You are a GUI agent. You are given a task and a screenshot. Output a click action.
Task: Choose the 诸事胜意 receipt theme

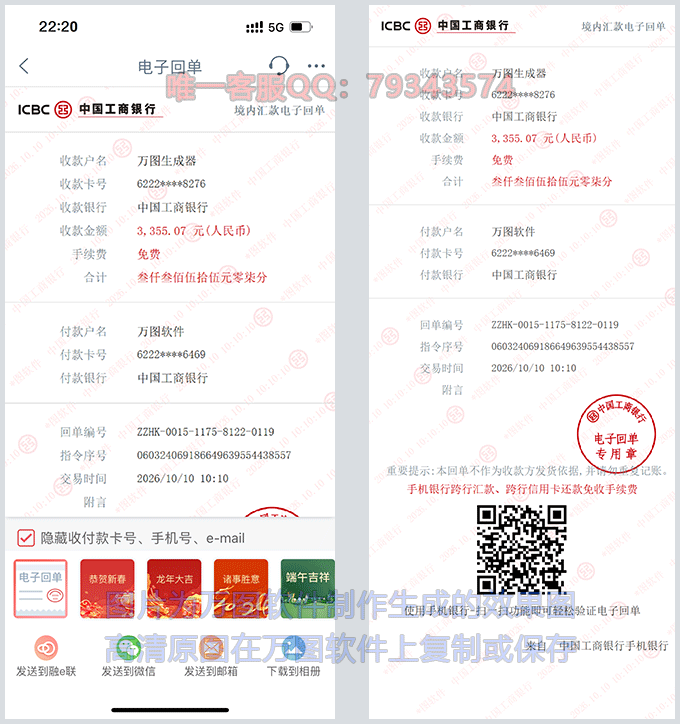[241, 588]
